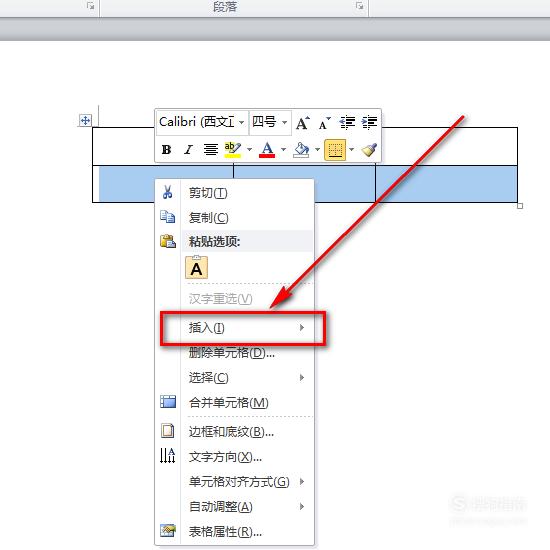This screenshot has height=550, width=550.
Task: Open 边框和底纹(B)... dialog
Action: click(x=234, y=431)
